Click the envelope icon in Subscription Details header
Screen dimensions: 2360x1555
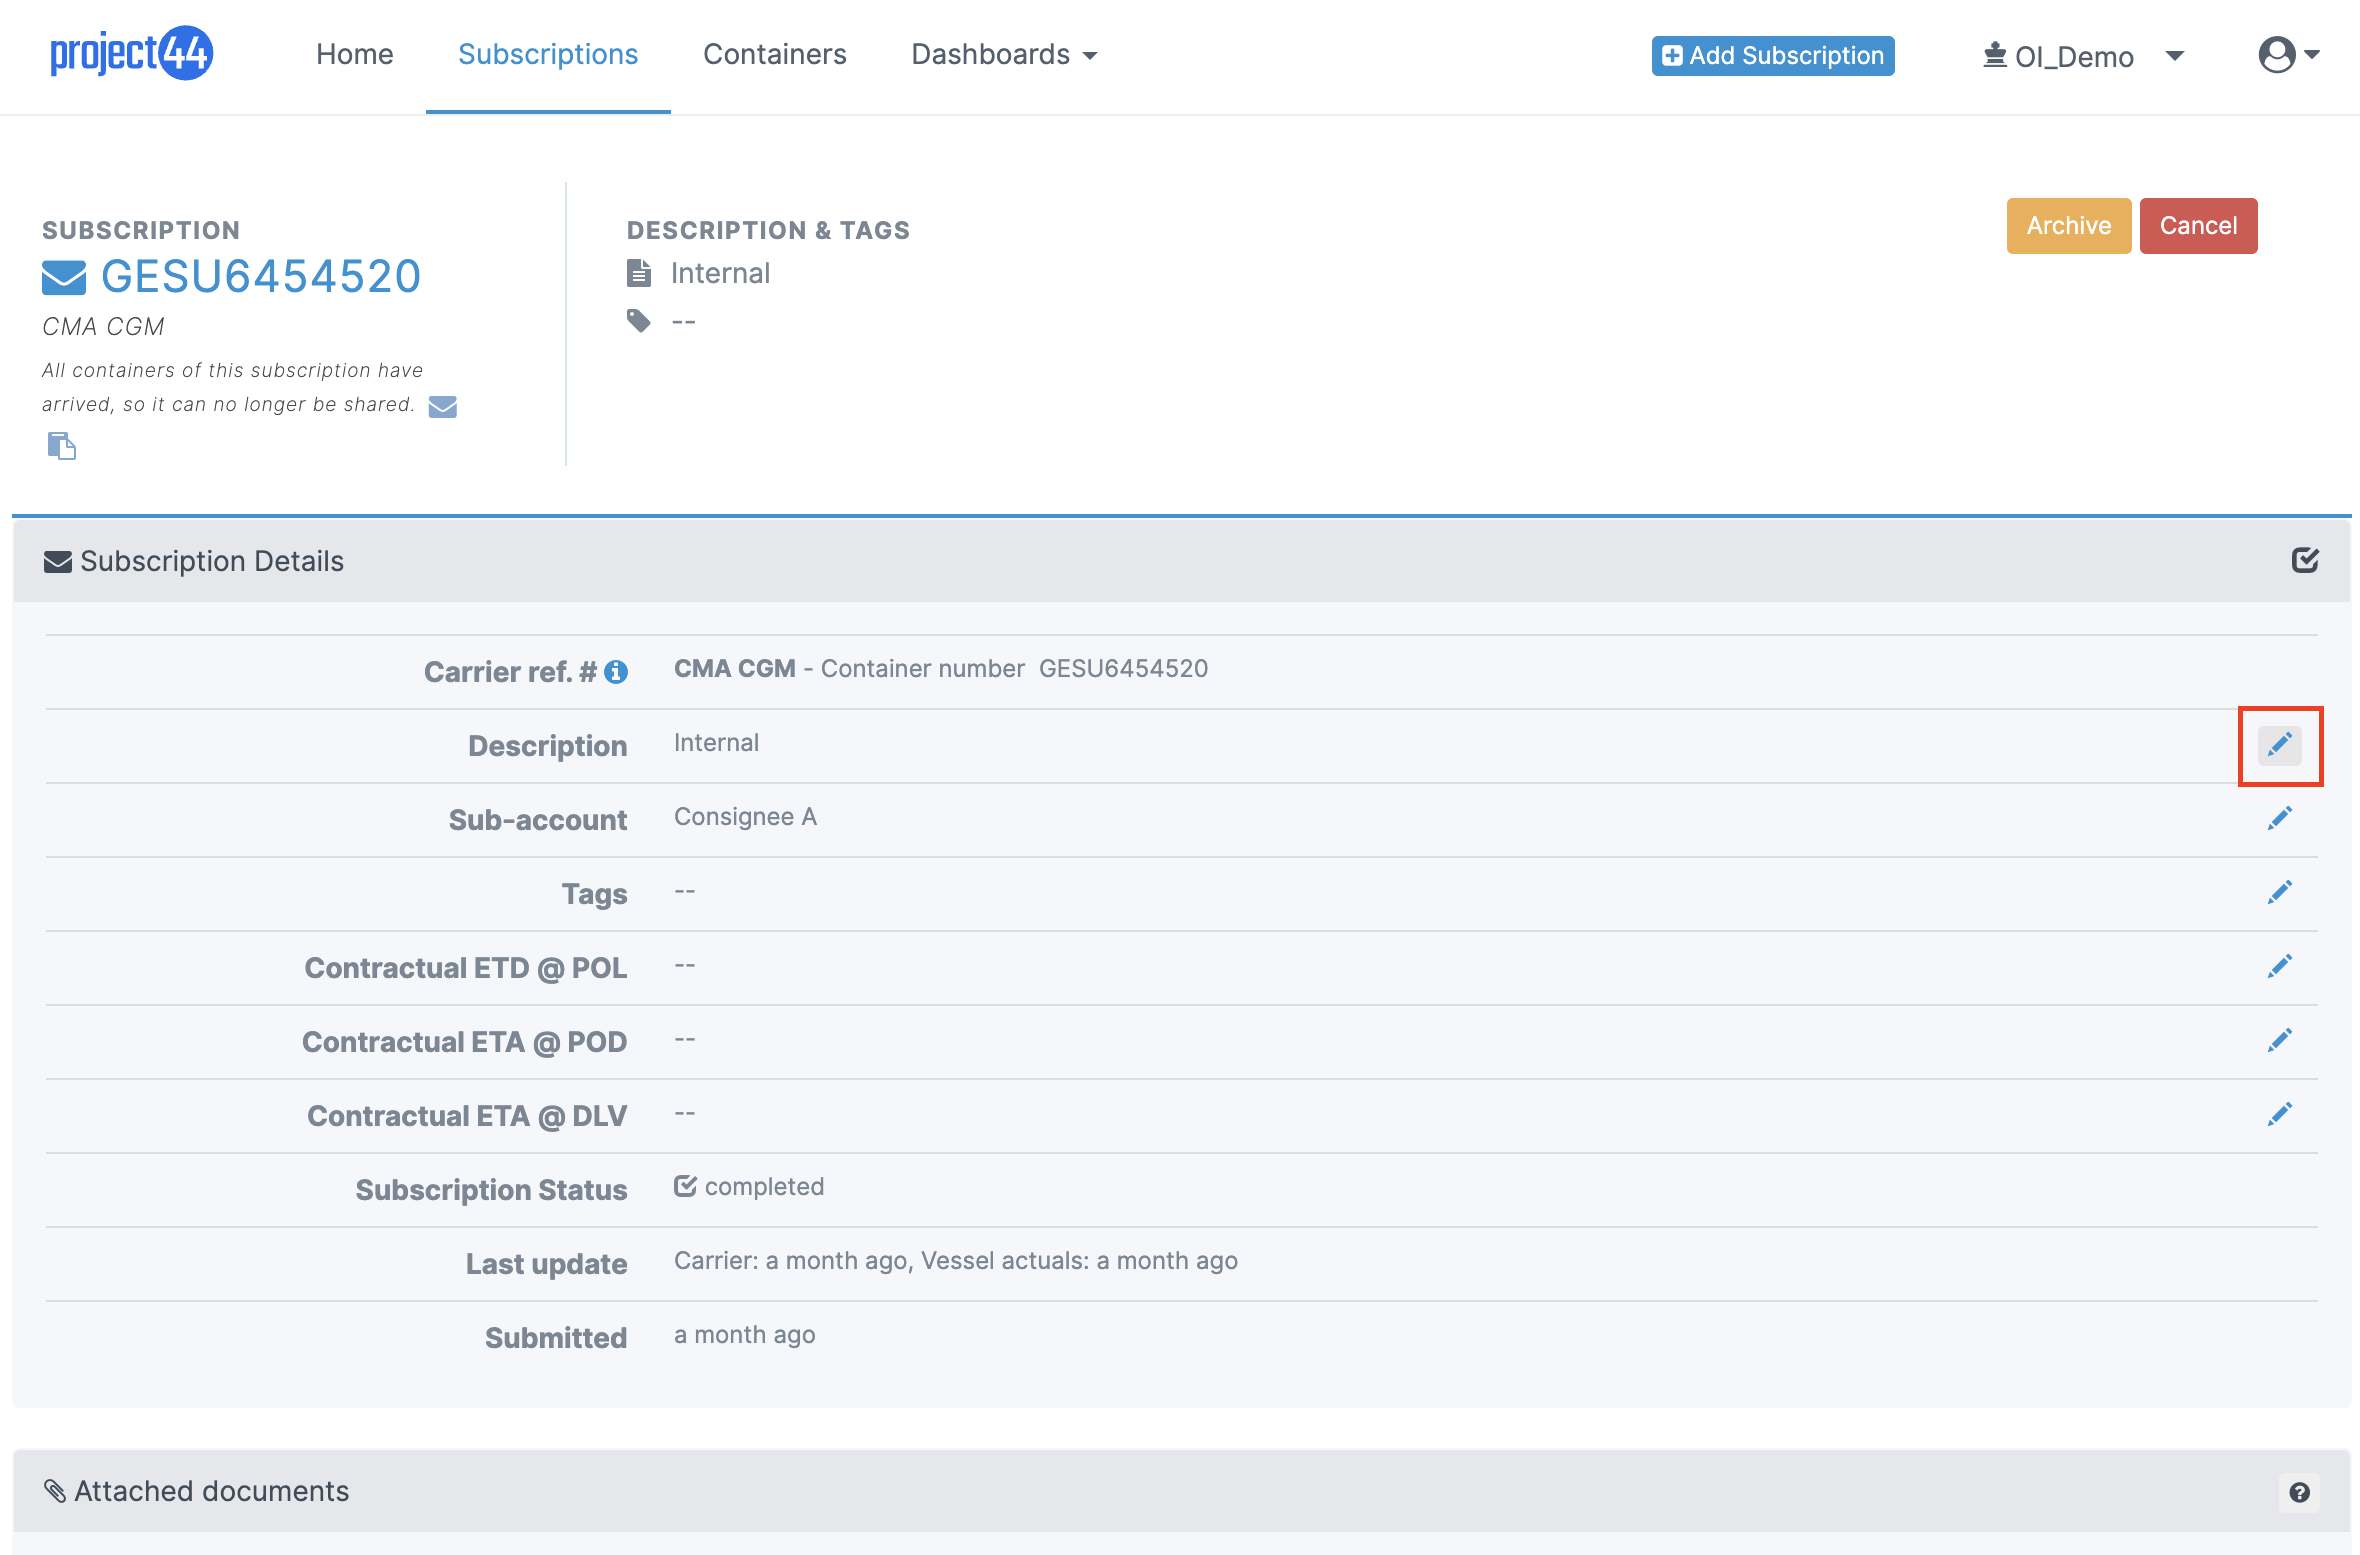(58, 562)
